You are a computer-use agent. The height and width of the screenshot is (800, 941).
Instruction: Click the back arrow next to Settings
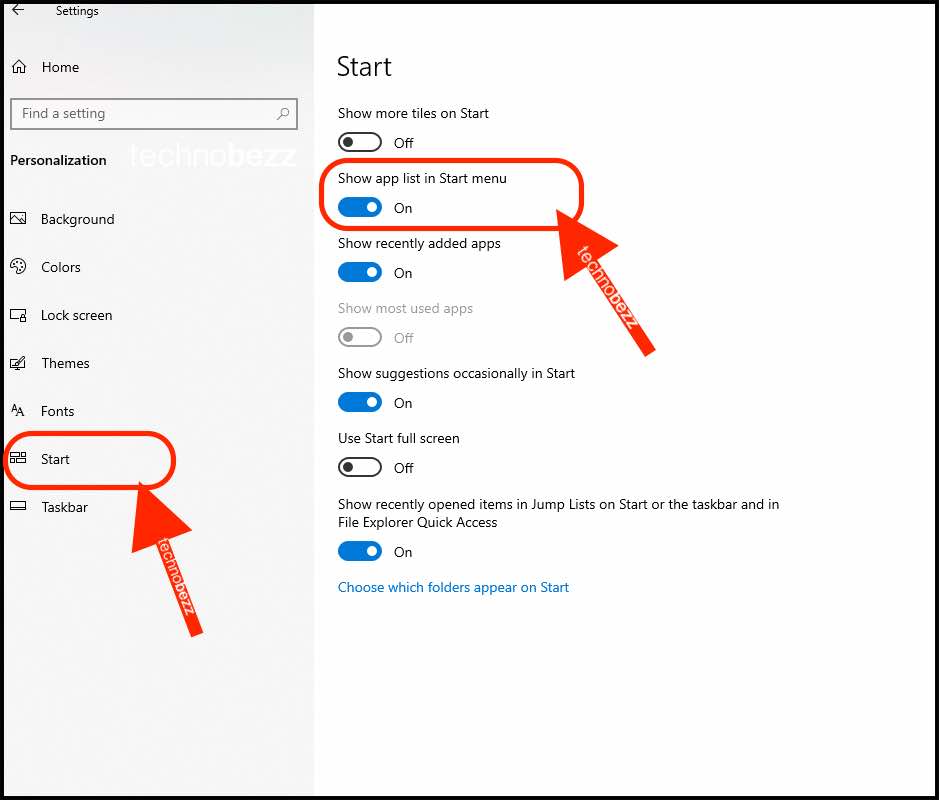point(19,10)
